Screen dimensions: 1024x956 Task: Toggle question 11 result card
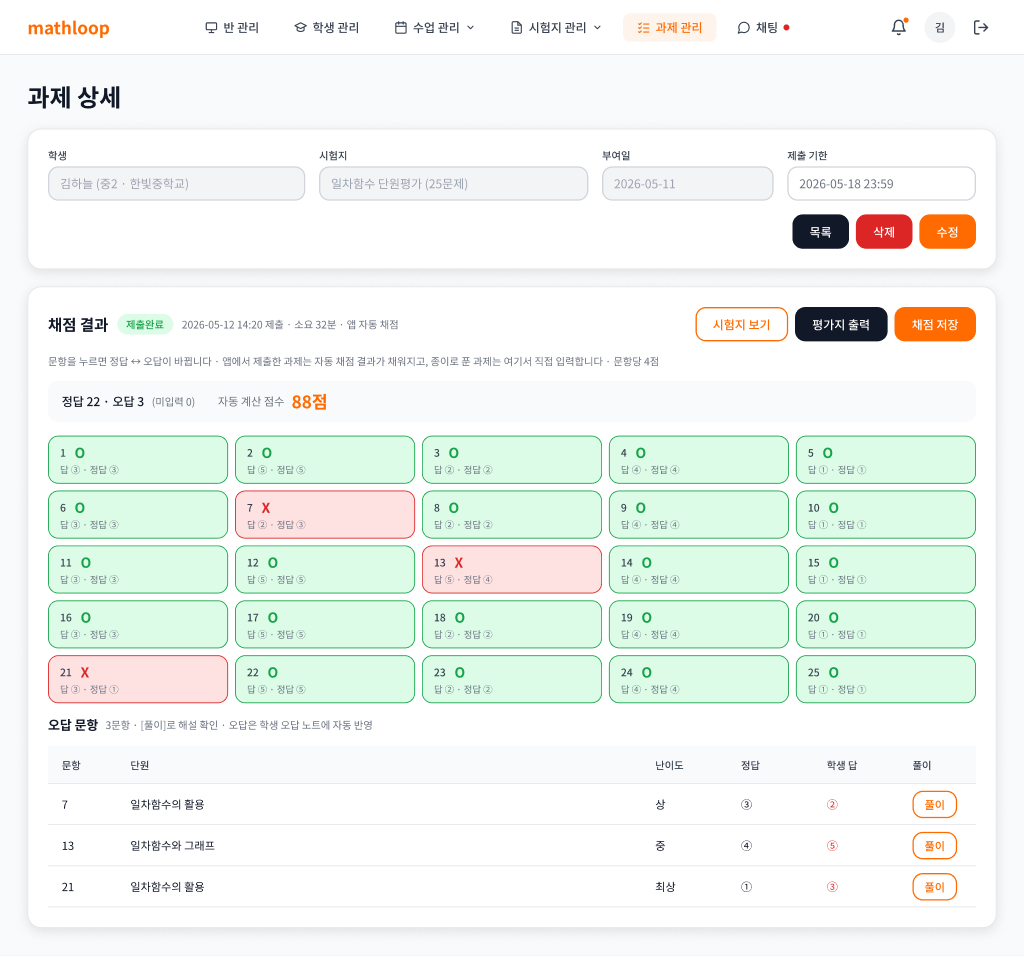[138, 569]
